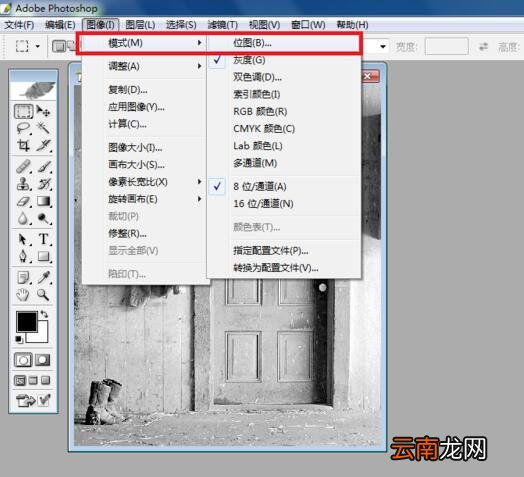Choose checked 灰度(G) grayscale mode

pos(284,60)
